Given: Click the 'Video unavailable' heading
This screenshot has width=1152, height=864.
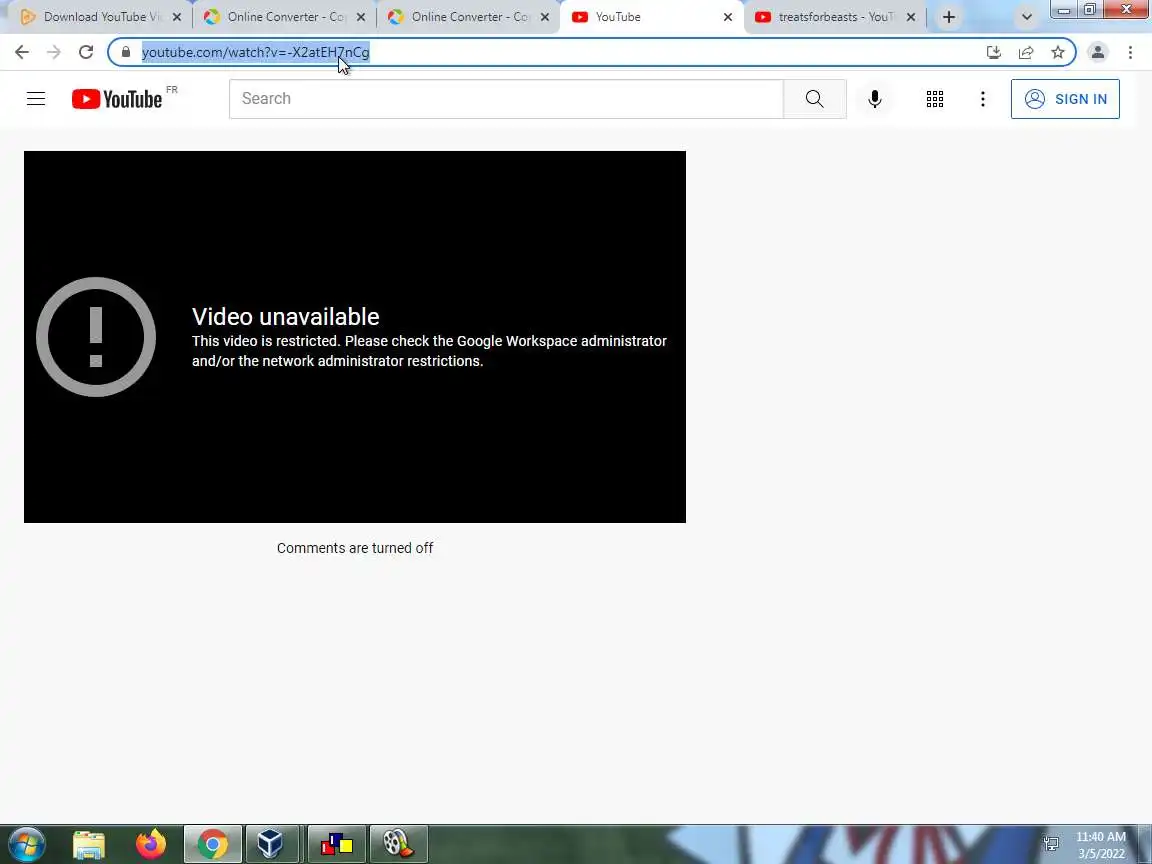Looking at the screenshot, I should pyautogui.click(x=286, y=316).
